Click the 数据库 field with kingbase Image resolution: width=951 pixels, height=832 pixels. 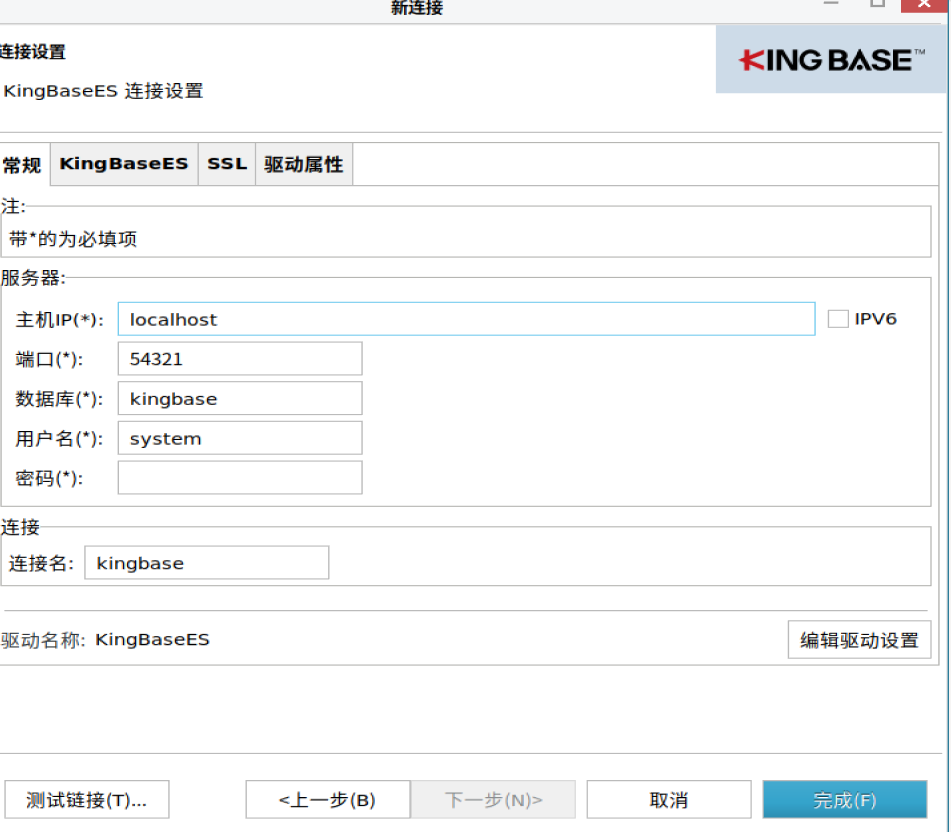click(x=240, y=398)
